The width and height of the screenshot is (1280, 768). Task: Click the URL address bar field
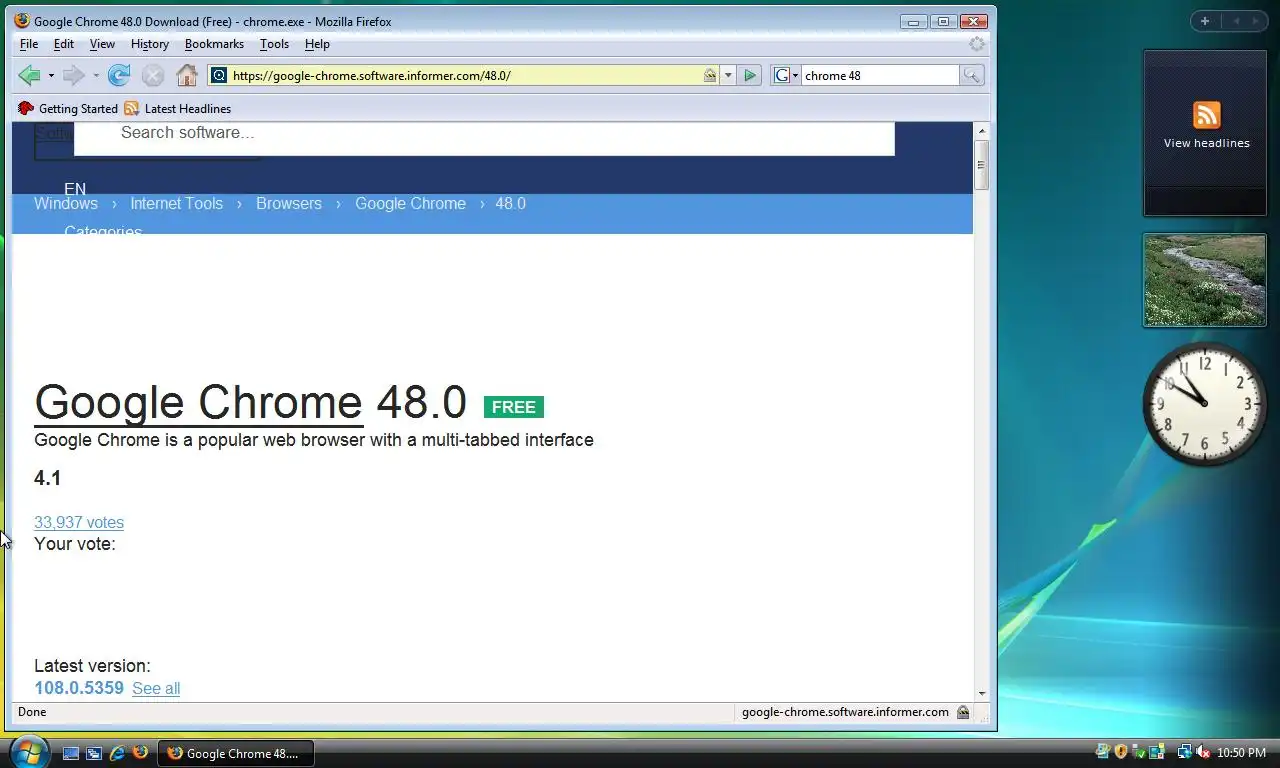465,75
